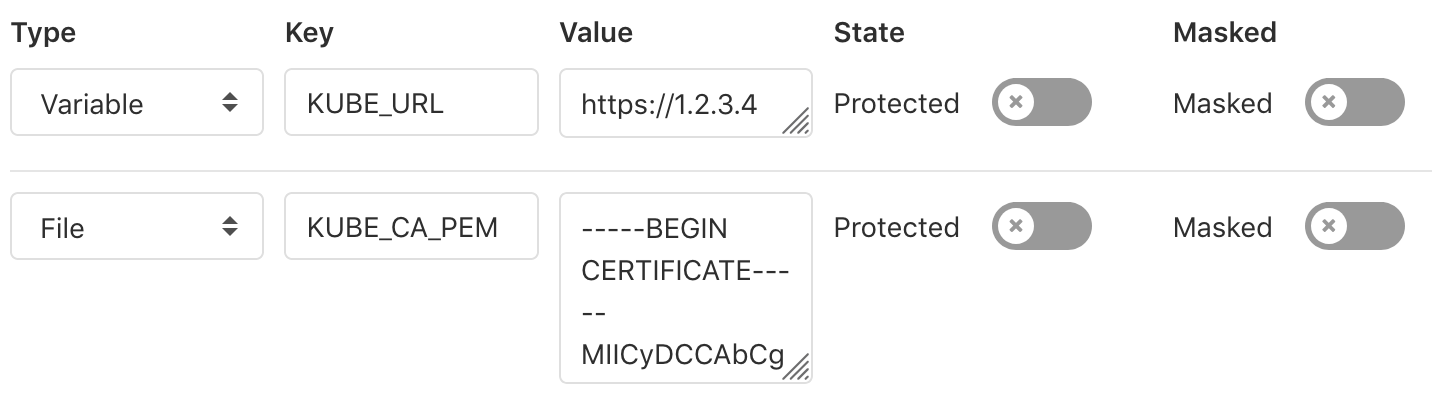Open the File type dropdown
This screenshot has width=1432, height=412.
[137, 227]
